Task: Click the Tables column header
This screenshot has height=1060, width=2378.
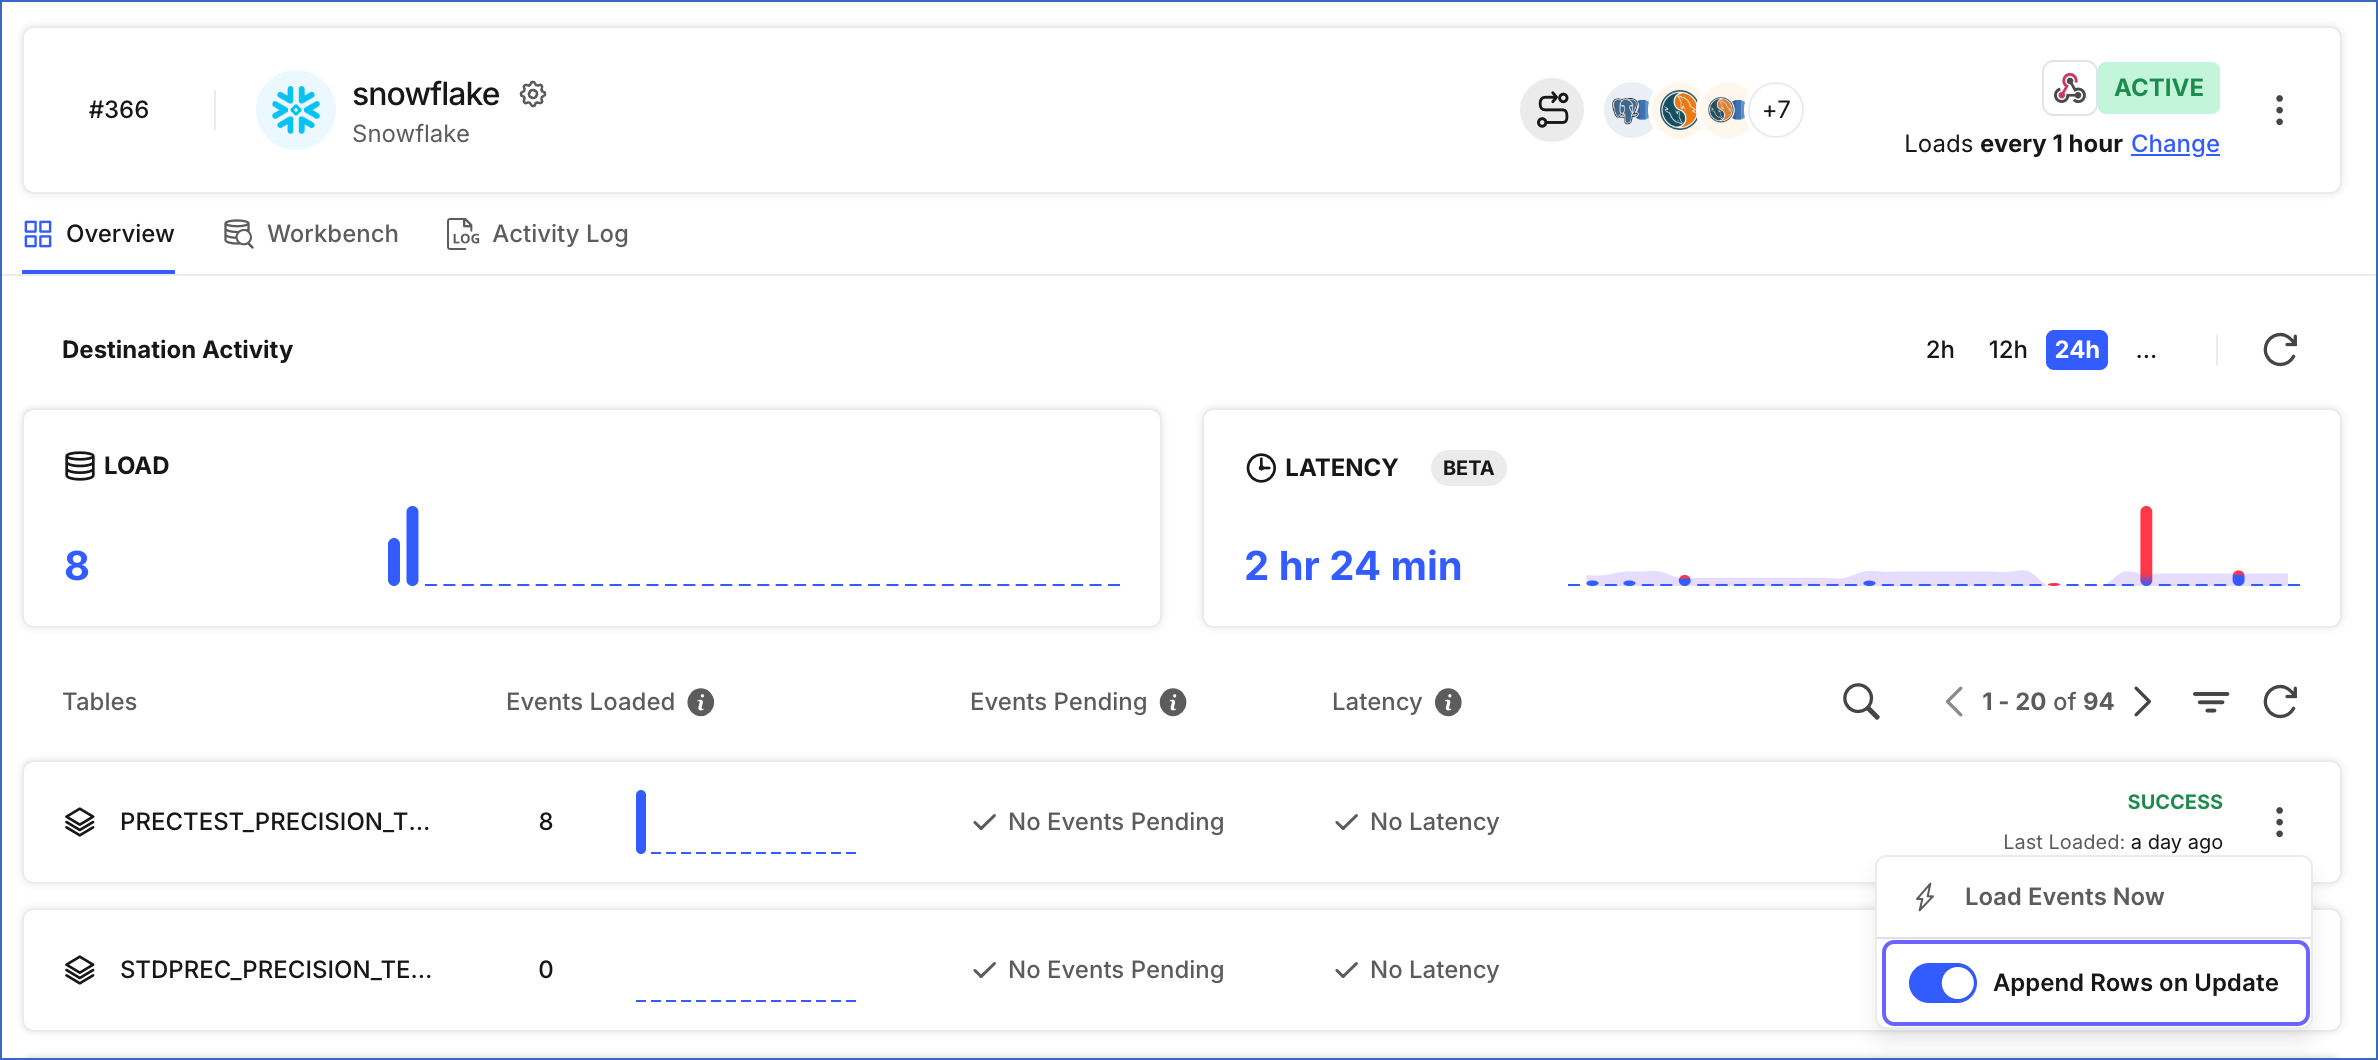Action: click(x=99, y=702)
